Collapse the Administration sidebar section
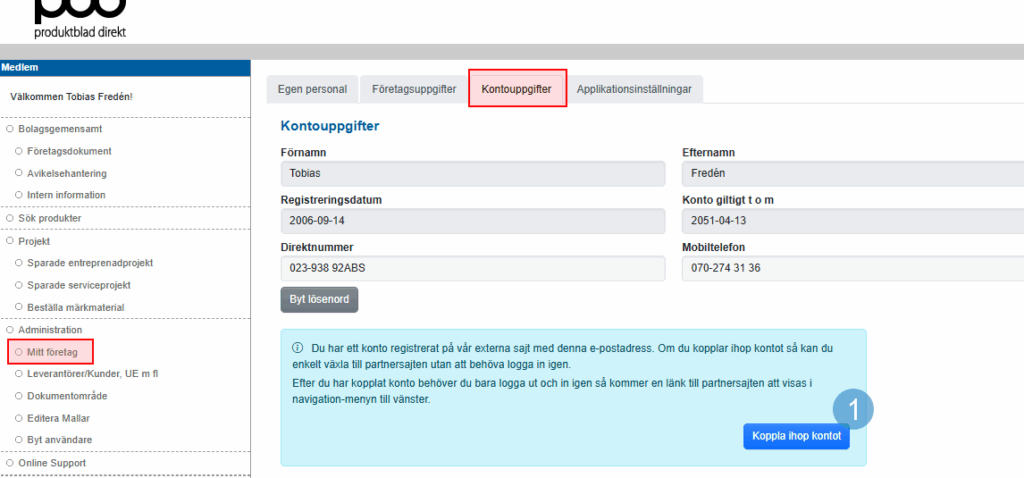1024x478 pixels. click(49, 329)
